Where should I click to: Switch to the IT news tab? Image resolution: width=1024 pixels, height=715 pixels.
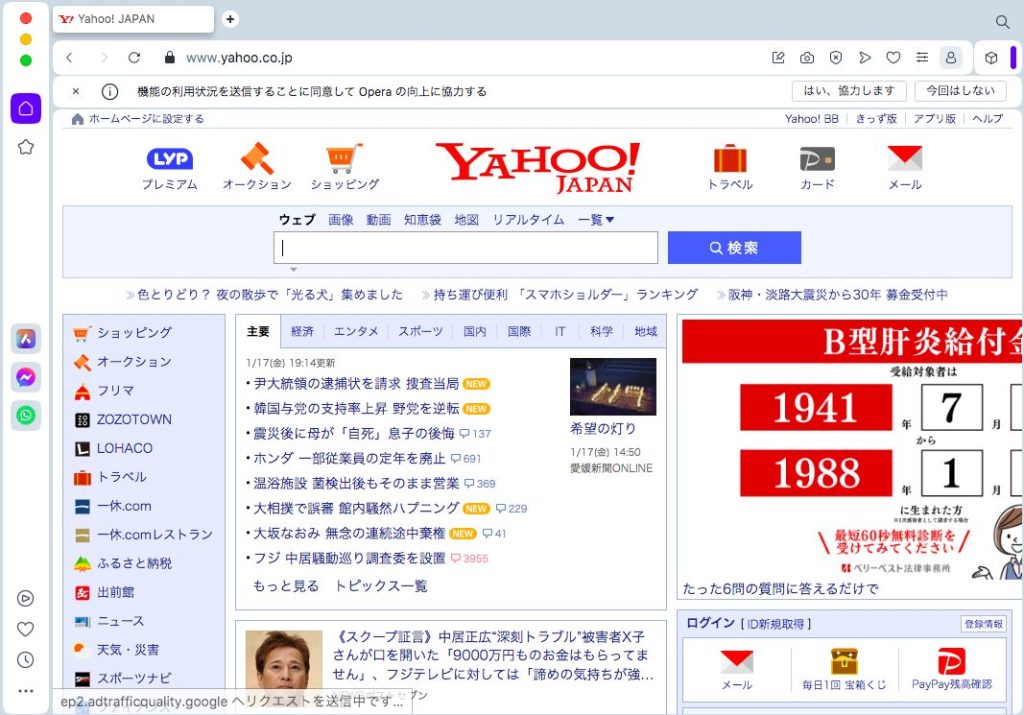click(560, 332)
